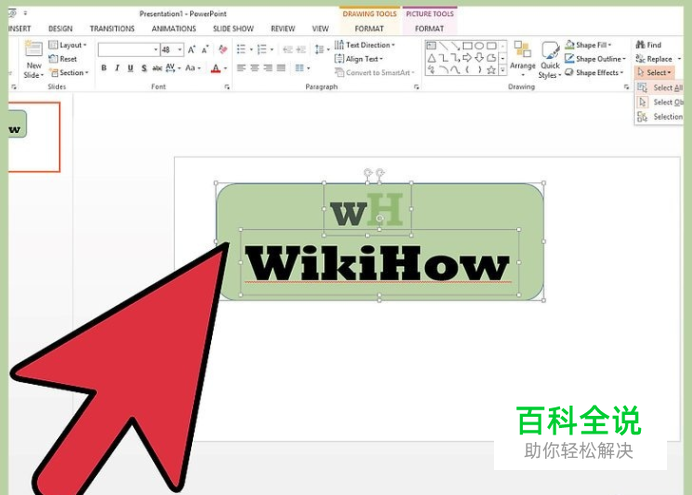
Task: Open the Arrange menu
Action: click(523, 58)
